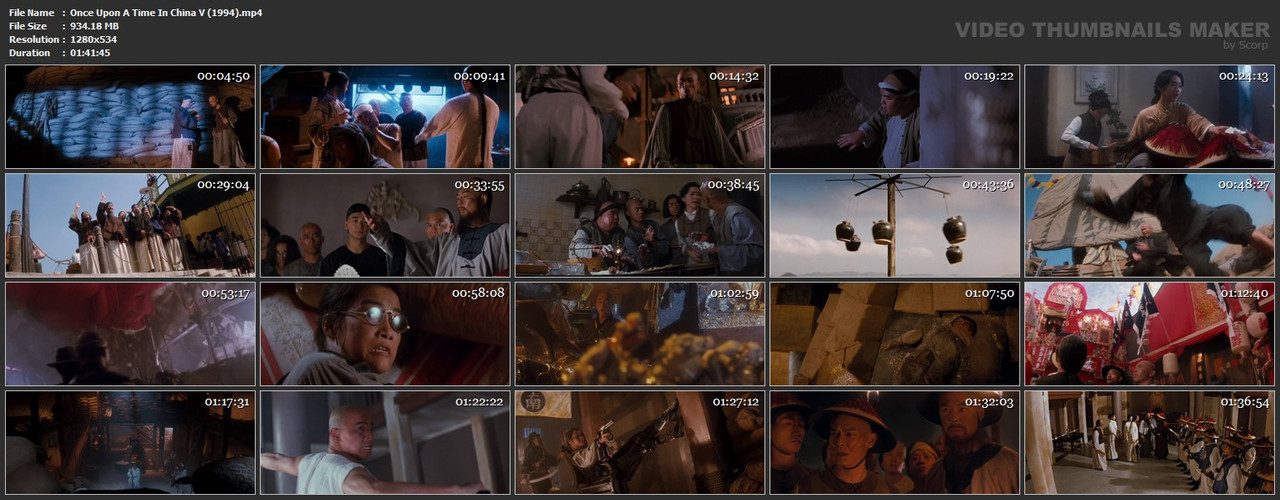Viewport: 1280px width, 500px height.
Task: Select the thumbnail timestamped 01:17:31
Action: 130,442
